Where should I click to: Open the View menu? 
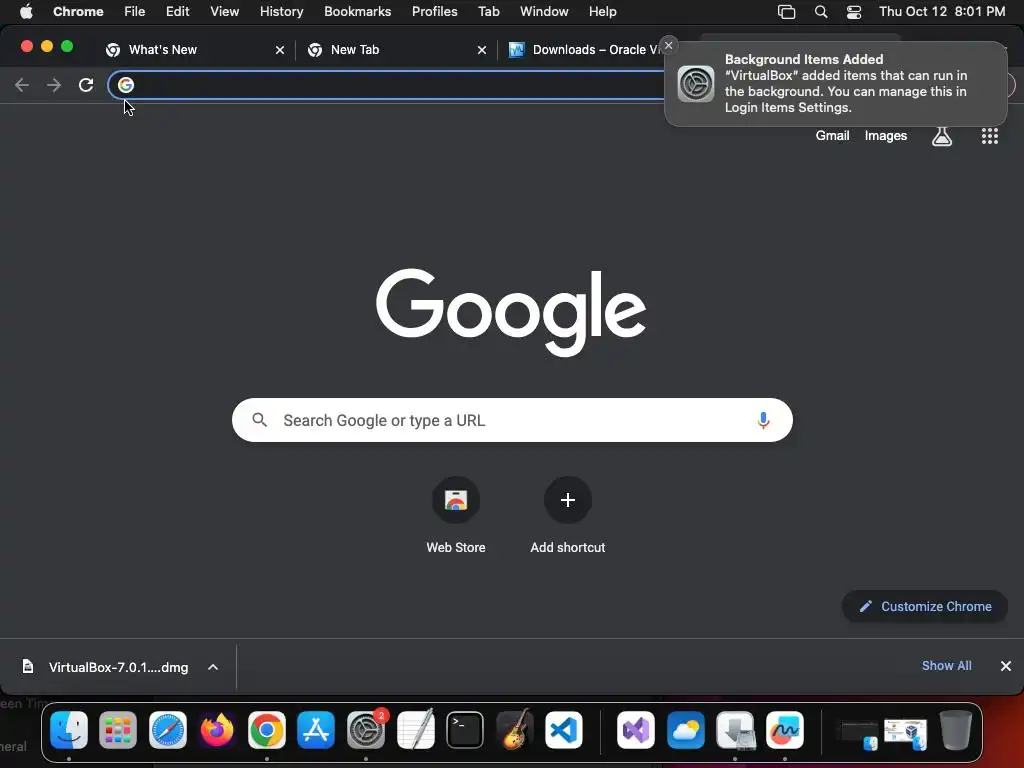(225, 12)
